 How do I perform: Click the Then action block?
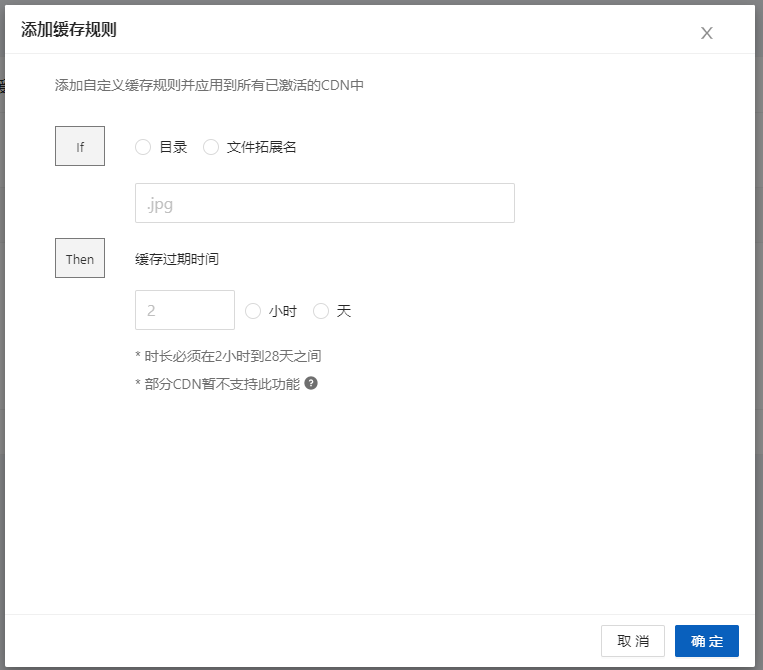(80, 259)
